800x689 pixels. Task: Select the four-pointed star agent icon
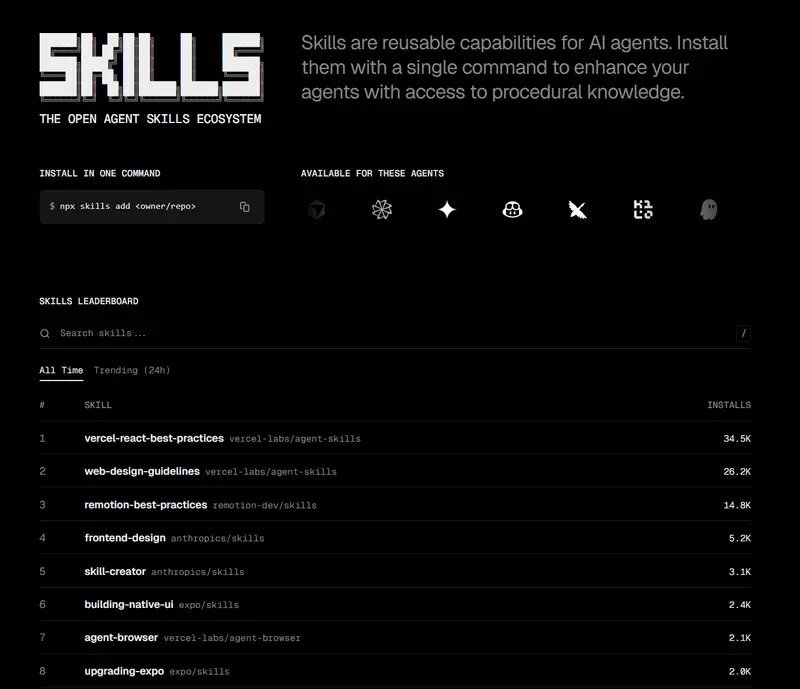point(447,210)
